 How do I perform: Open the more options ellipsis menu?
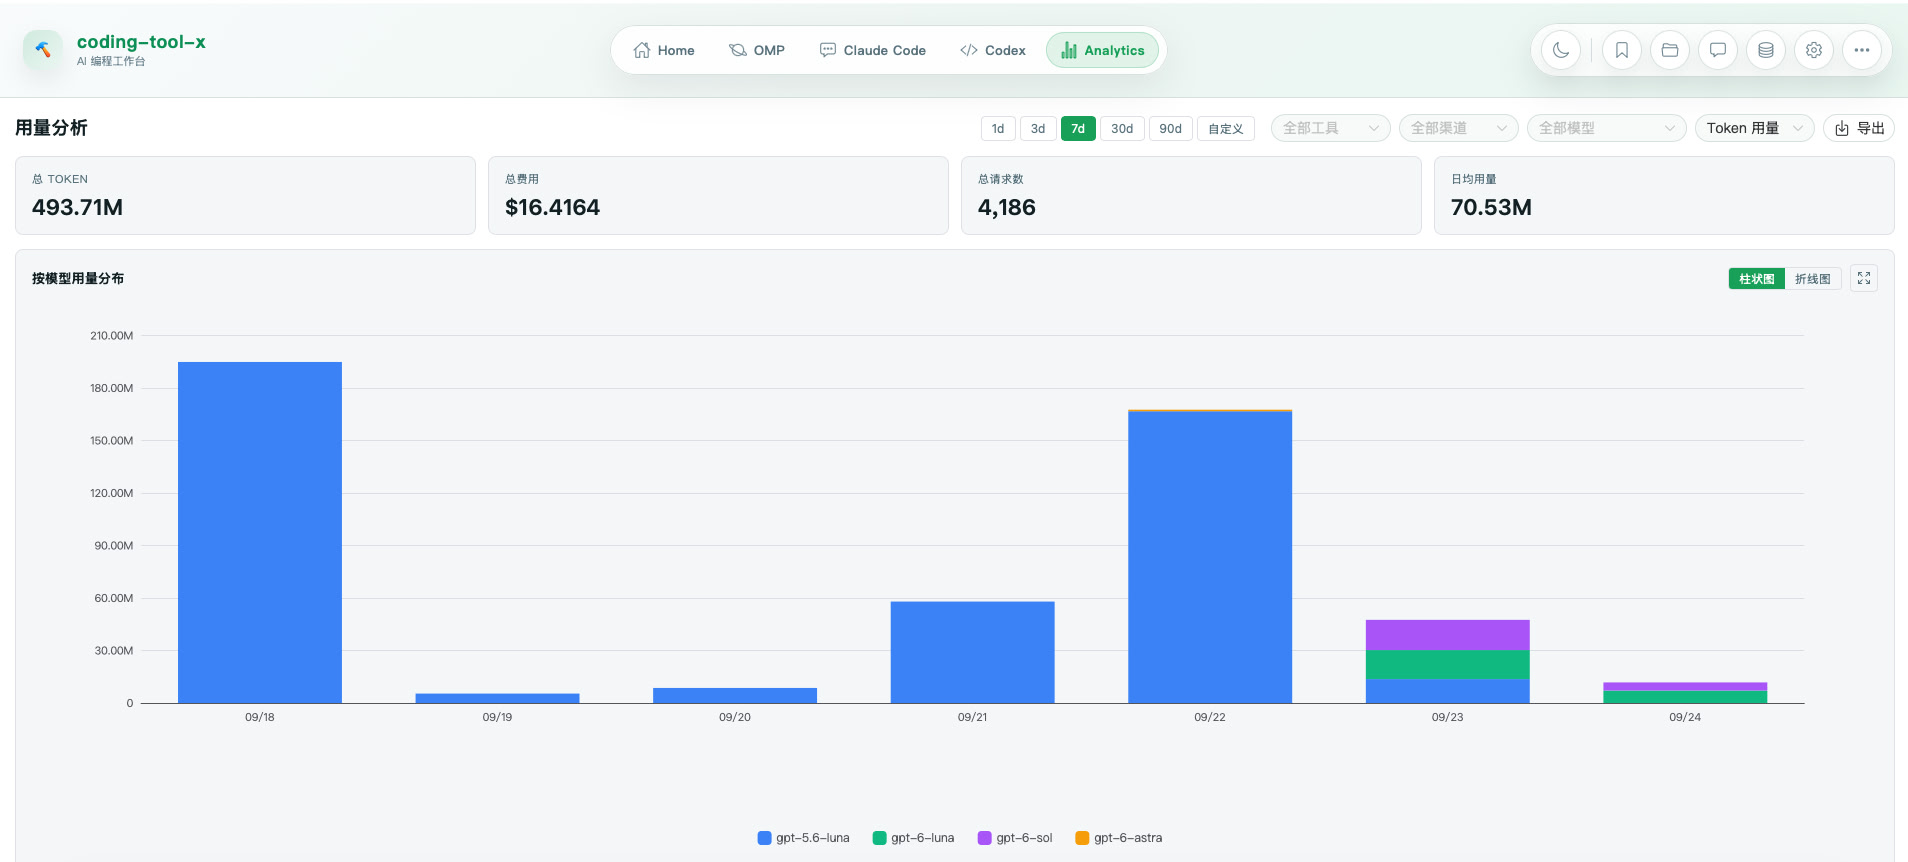(1862, 50)
